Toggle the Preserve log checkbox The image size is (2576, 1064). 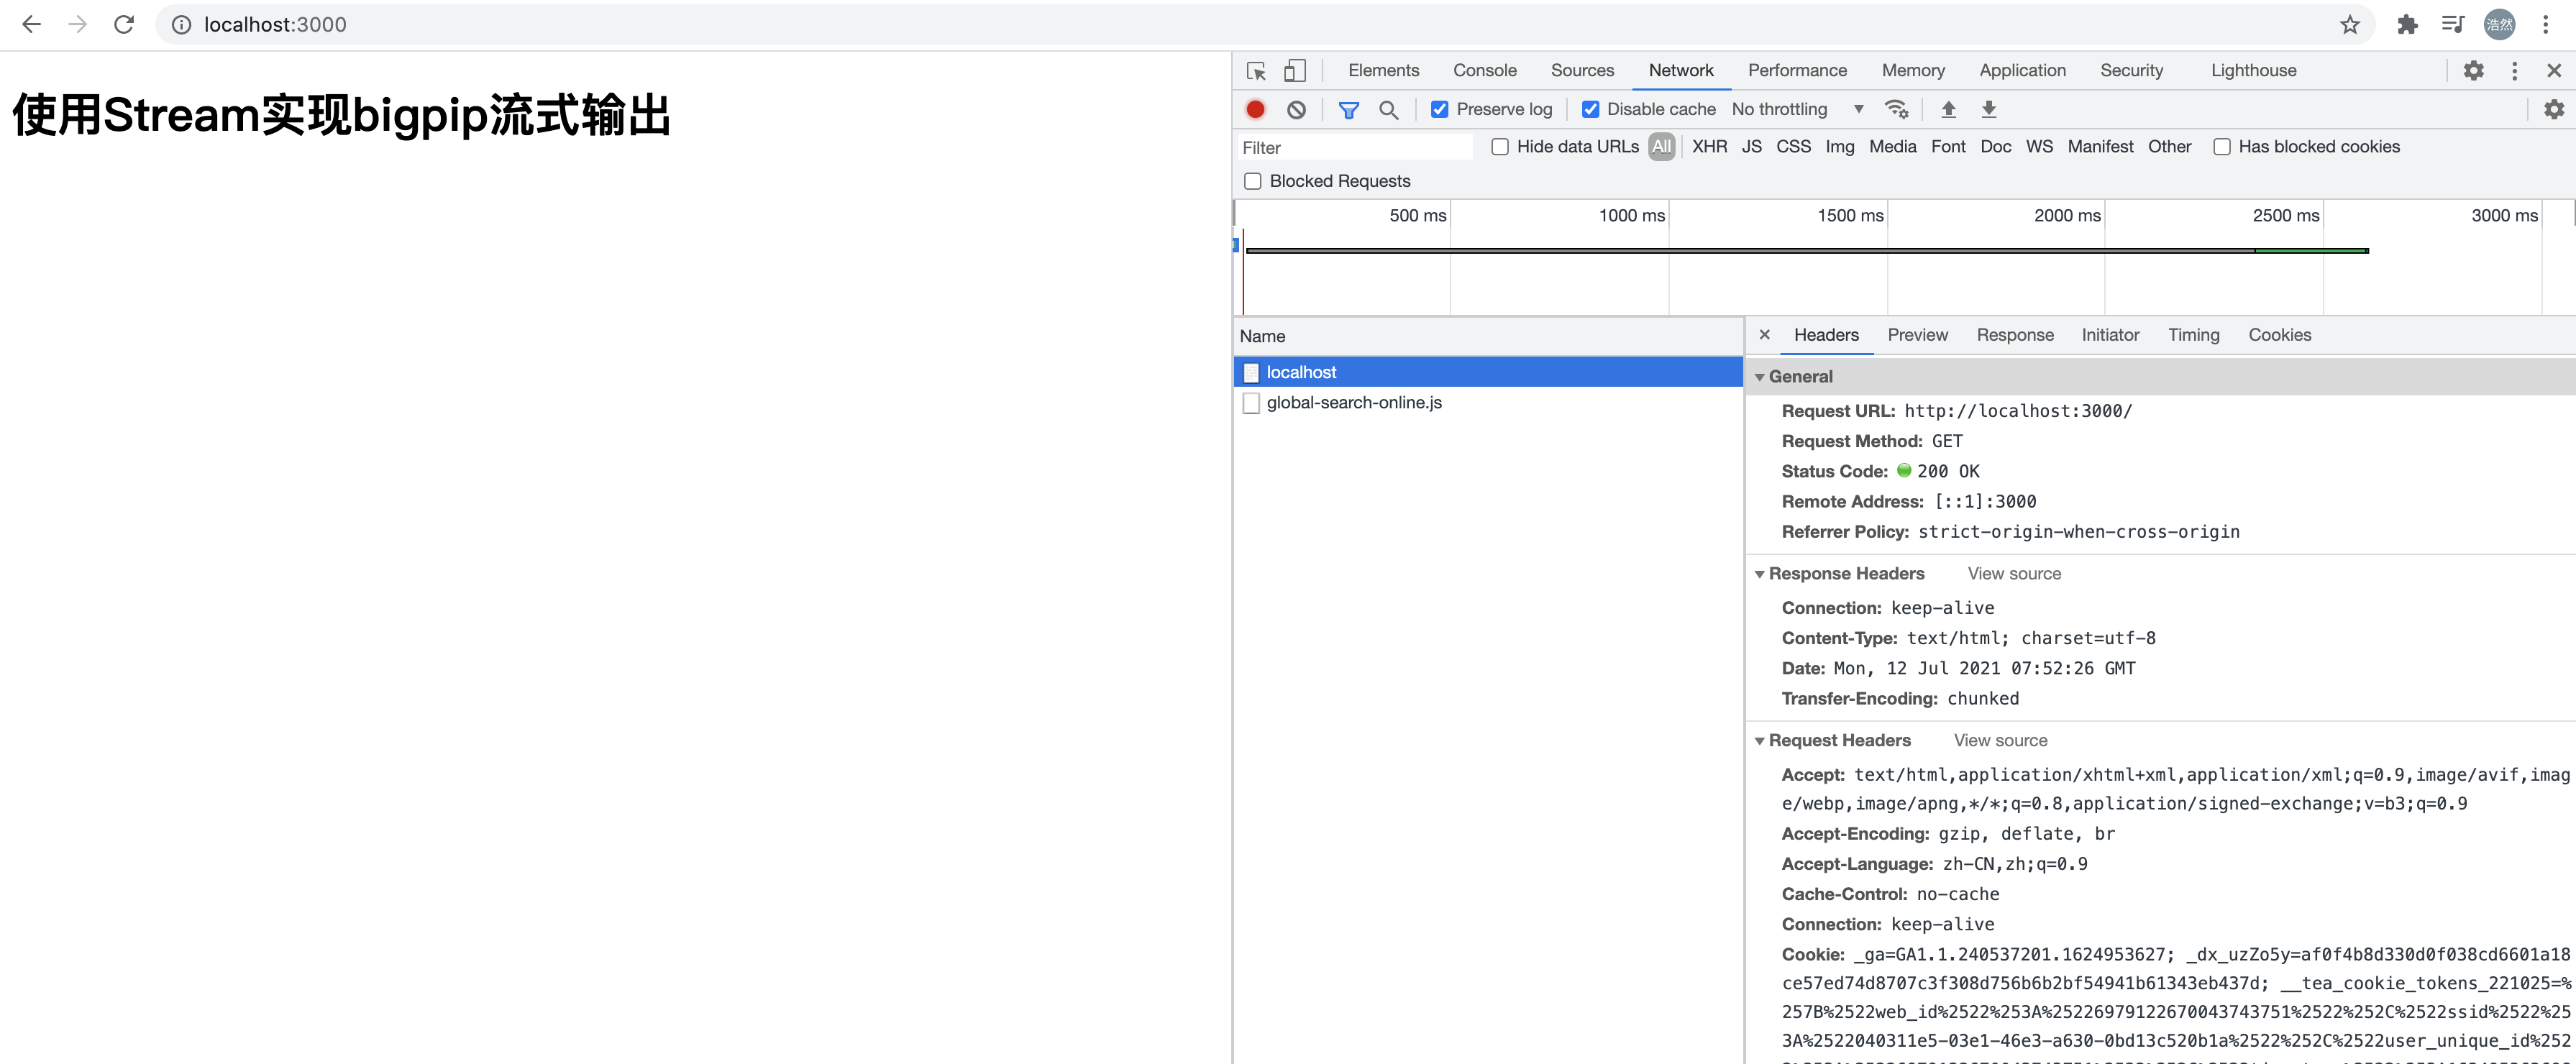[x=1439, y=110]
